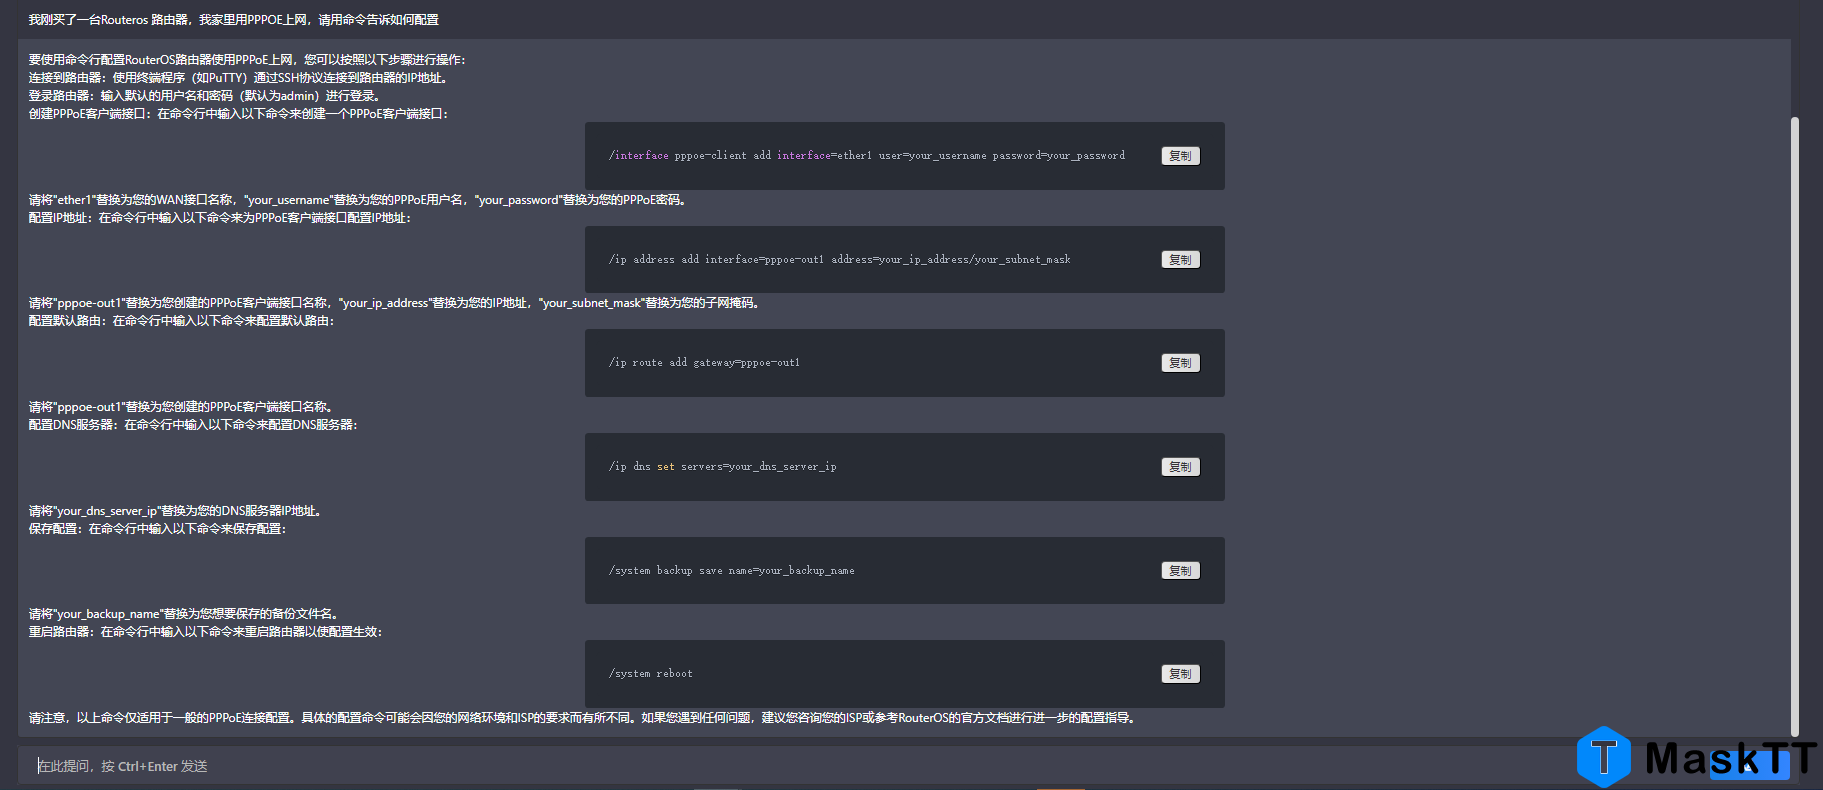Image resolution: width=1823 pixels, height=790 pixels.
Task: Click the line about default admin login
Action: tap(205, 96)
